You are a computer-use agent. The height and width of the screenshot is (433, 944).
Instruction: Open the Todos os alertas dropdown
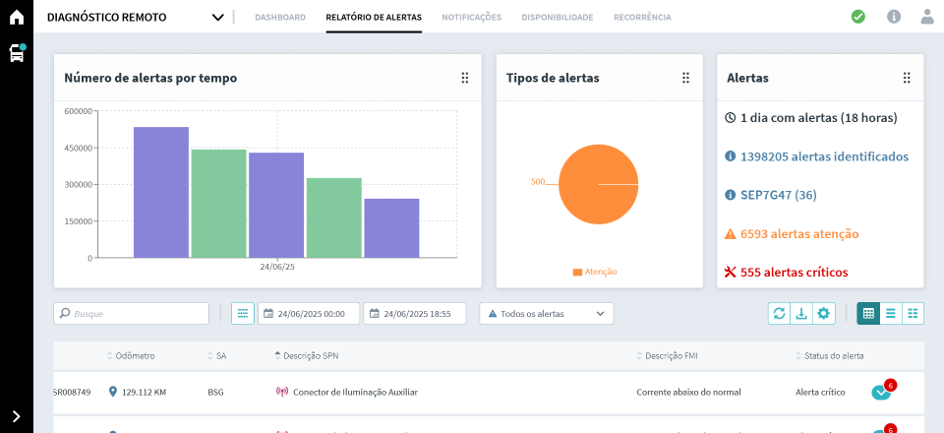547,314
